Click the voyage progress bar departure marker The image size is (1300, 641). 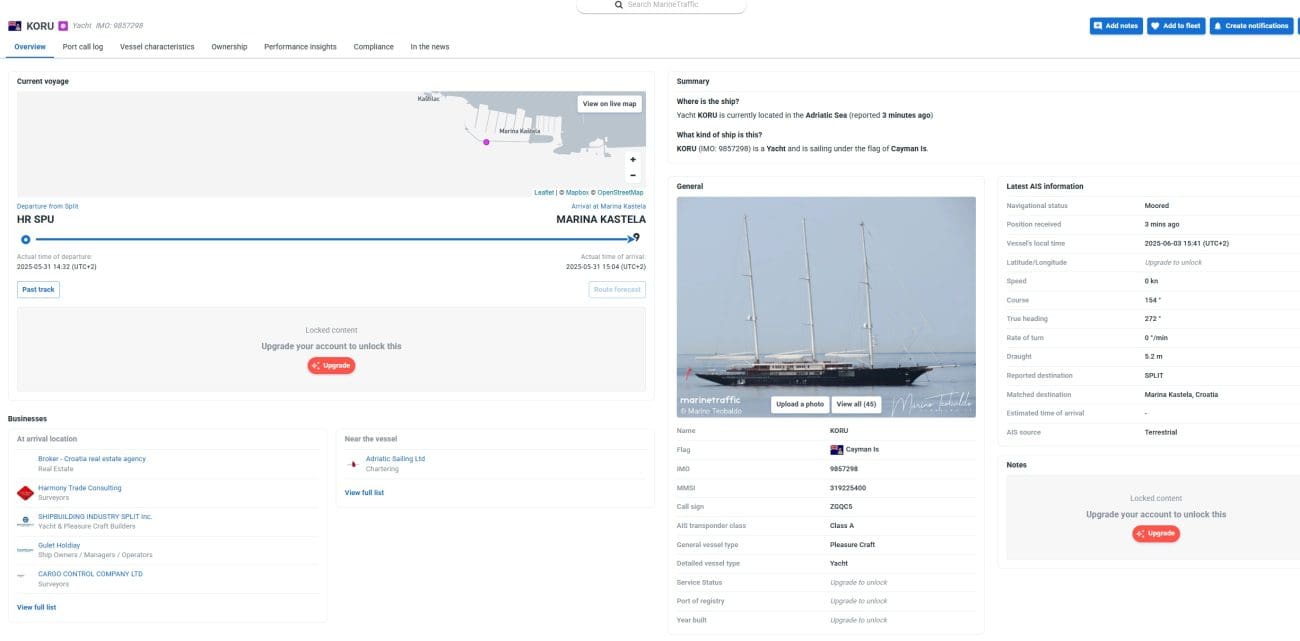[26, 239]
